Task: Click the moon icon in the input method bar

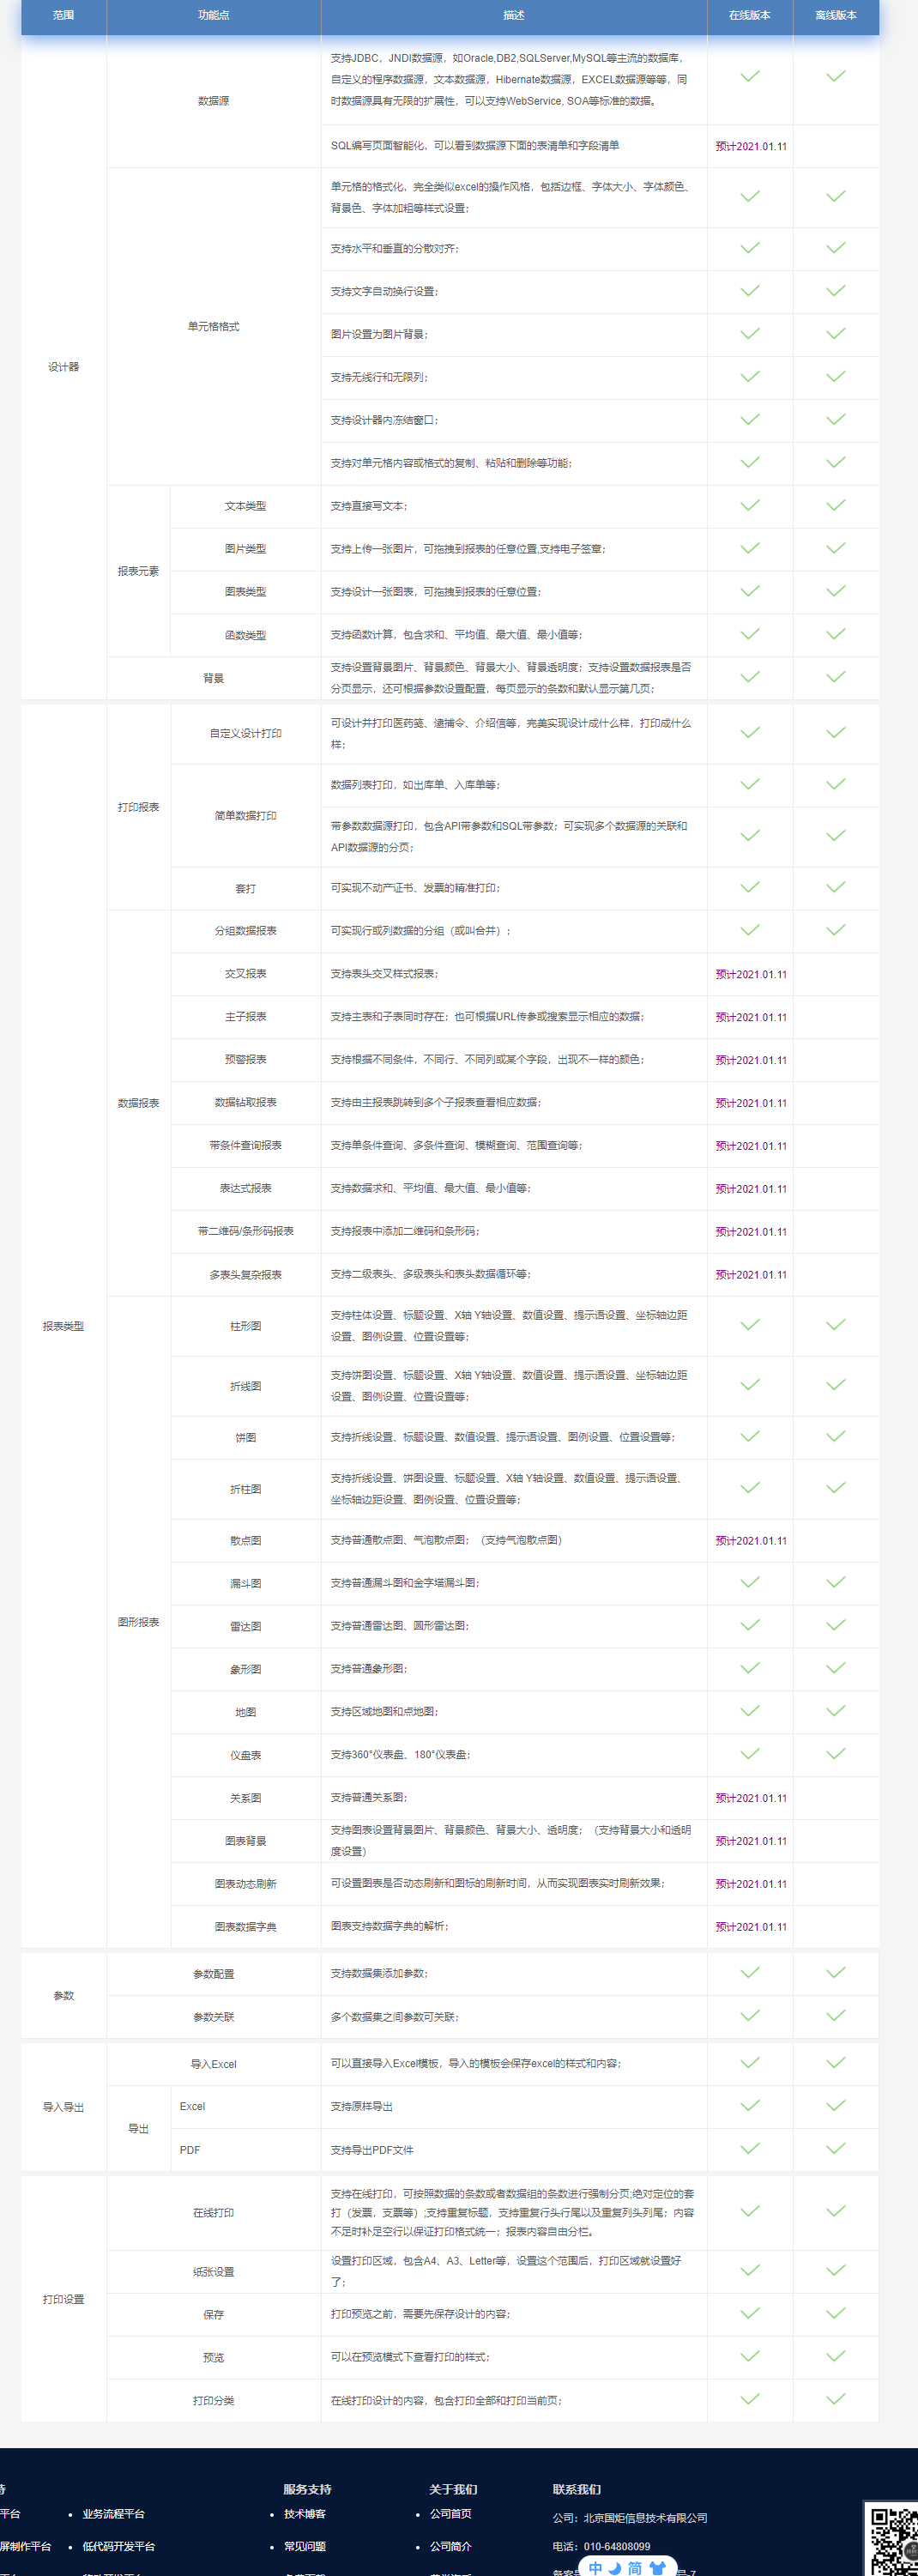Action: 615,2567
